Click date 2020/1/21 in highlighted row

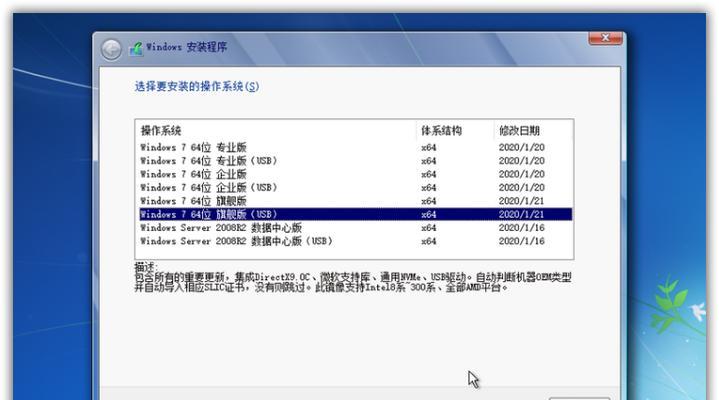[521, 214]
